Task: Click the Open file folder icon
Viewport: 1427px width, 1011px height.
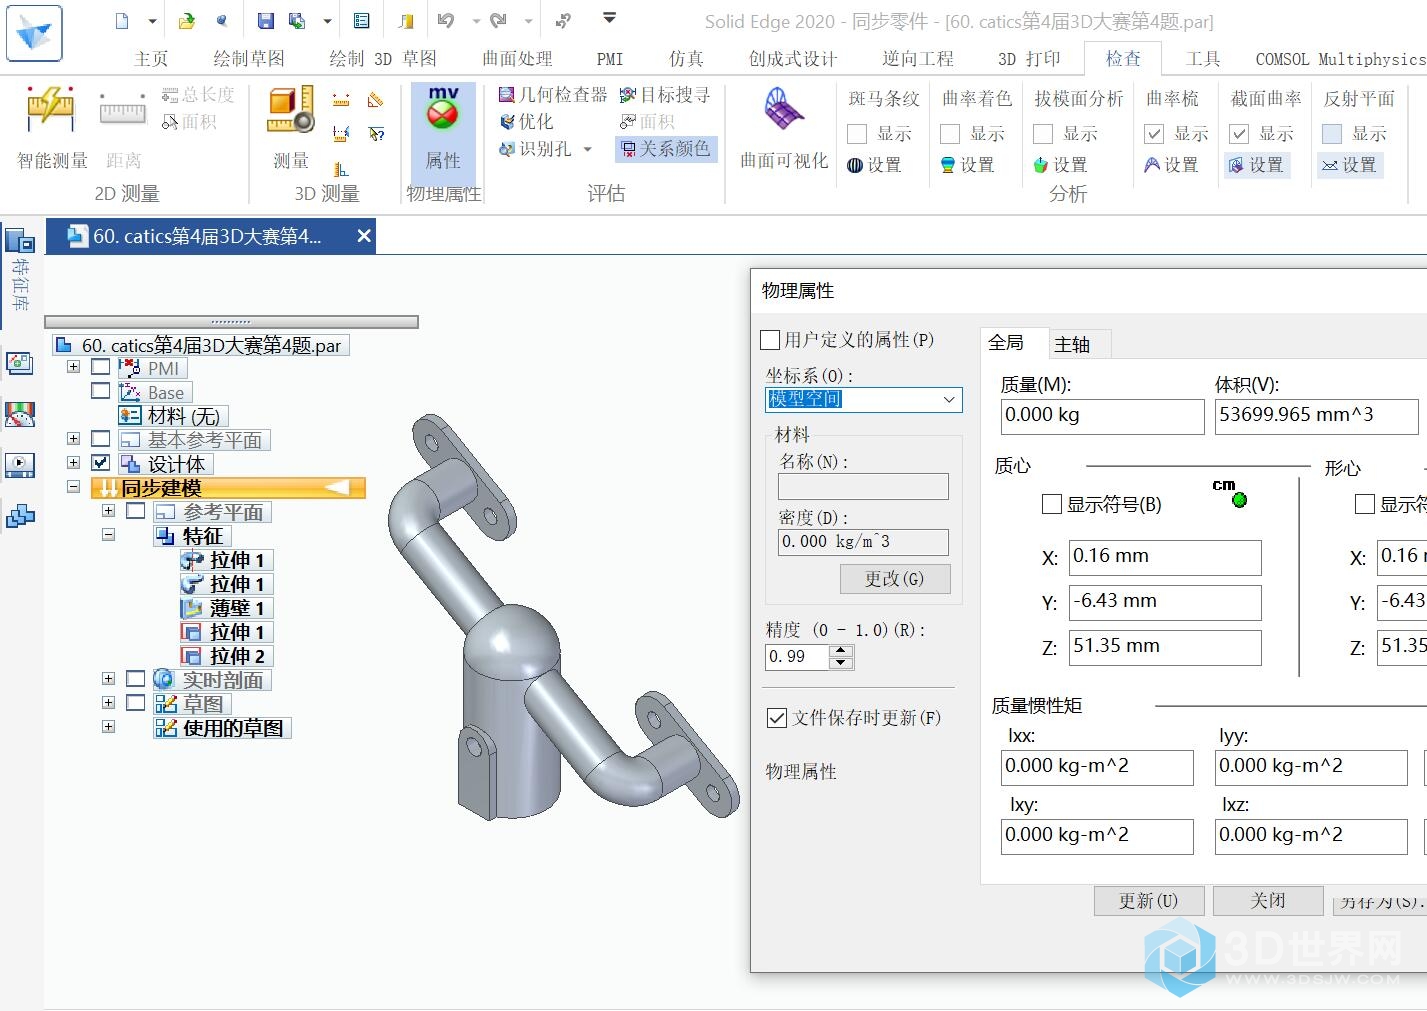Action: pyautogui.click(x=187, y=20)
